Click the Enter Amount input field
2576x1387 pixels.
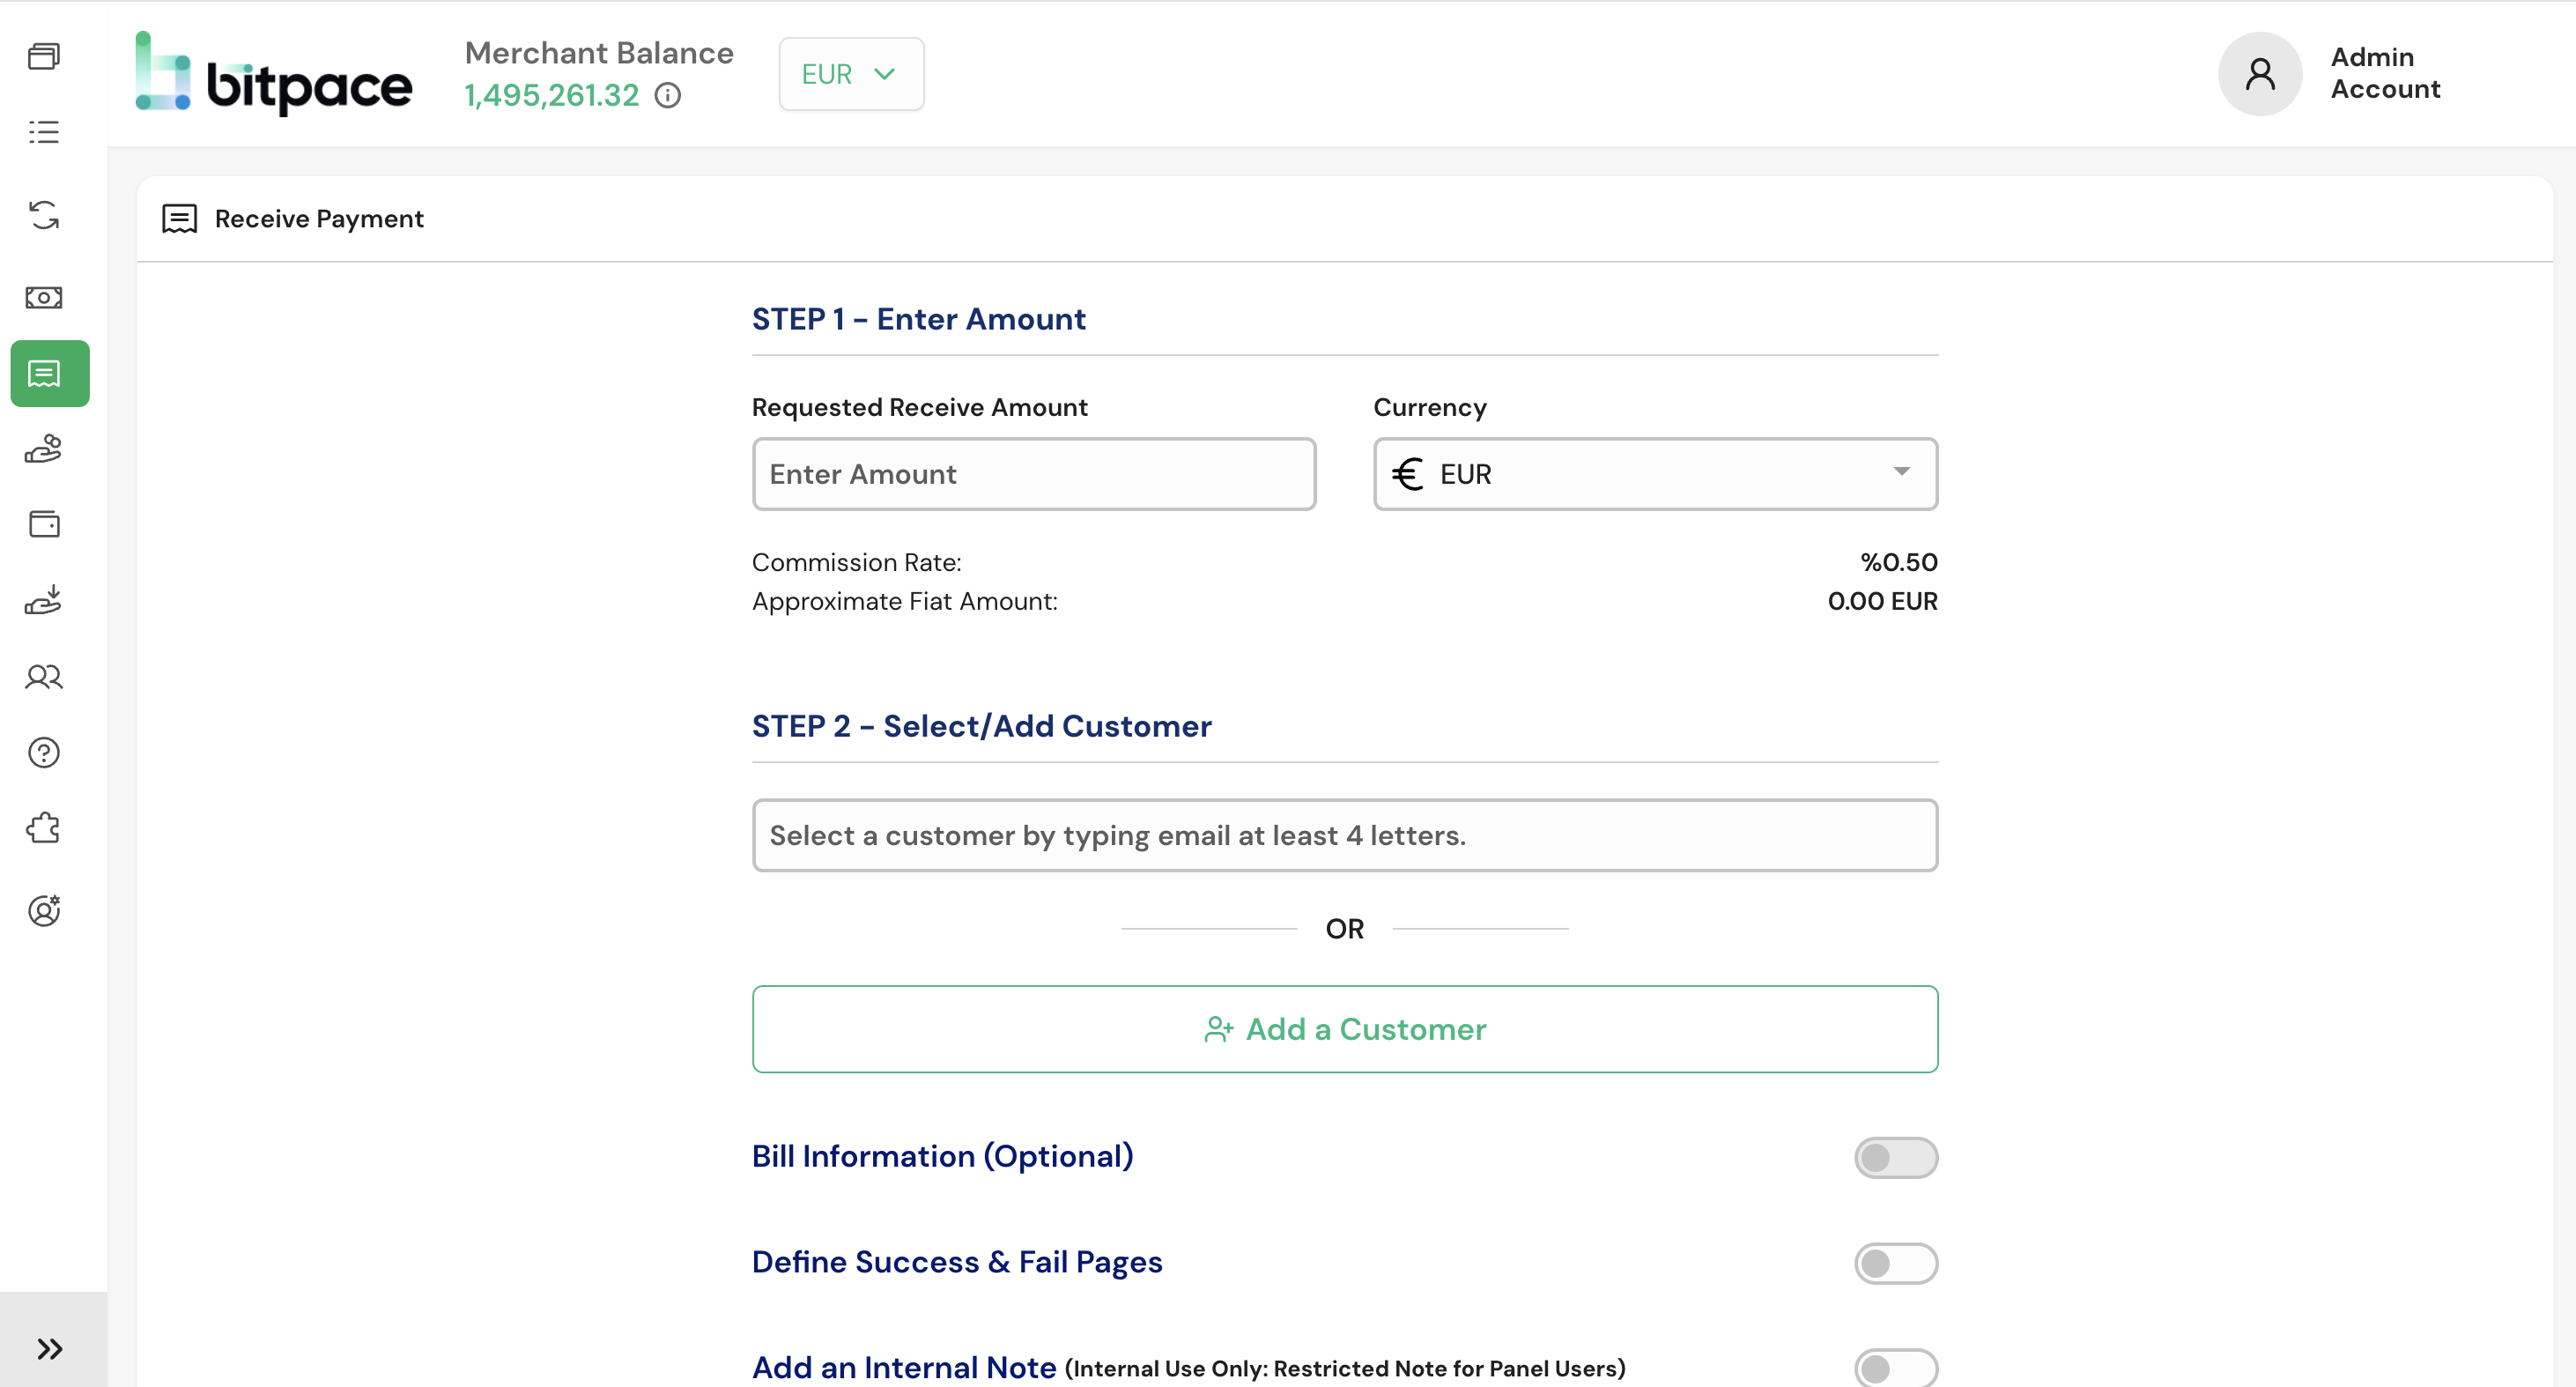(x=1033, y=474)
